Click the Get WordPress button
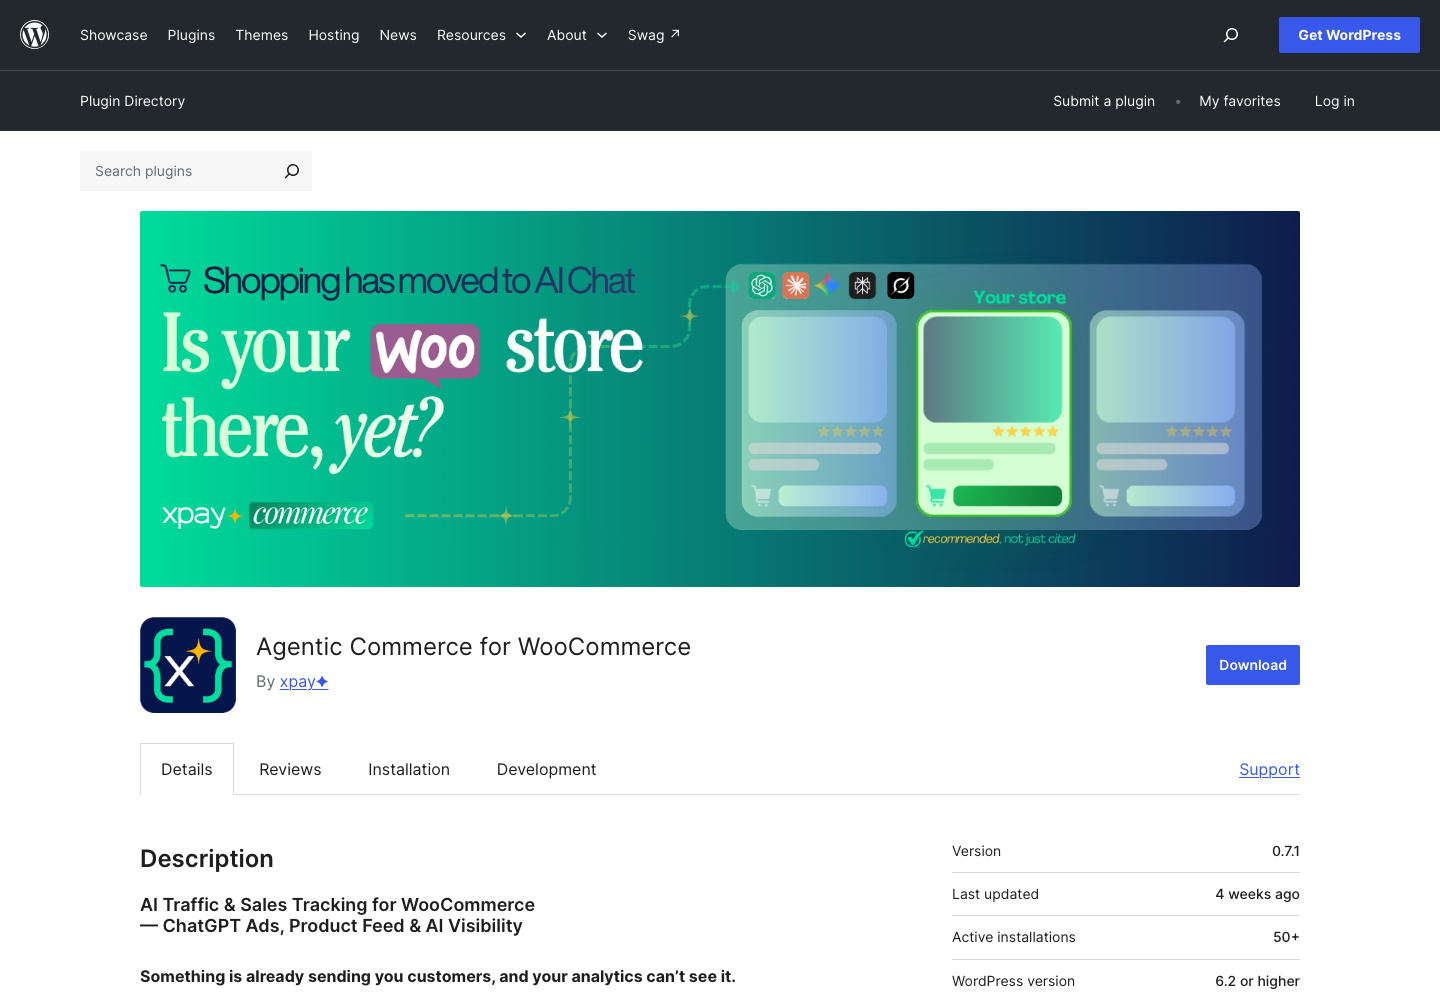The width and height of the screenshot is (1440, 1000). pos(1349,35)
